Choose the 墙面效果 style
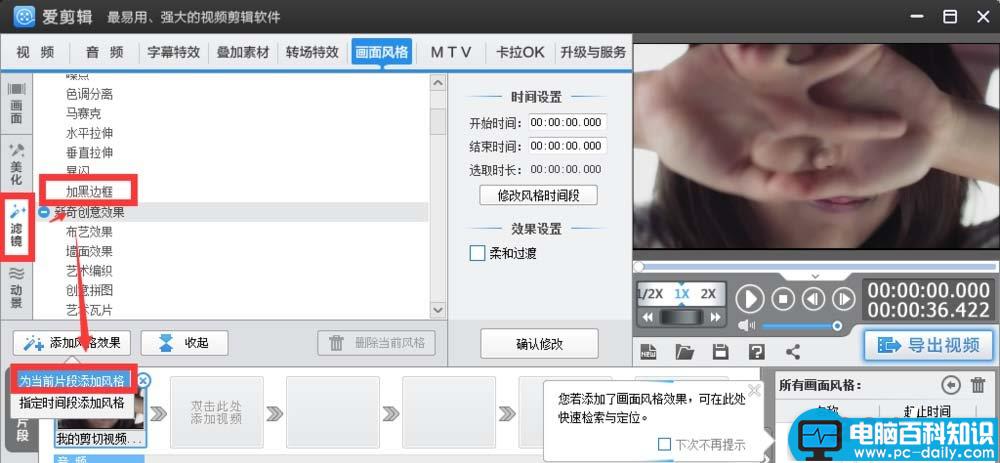This screenshot has height=463, width=1000. coord(89,251)
